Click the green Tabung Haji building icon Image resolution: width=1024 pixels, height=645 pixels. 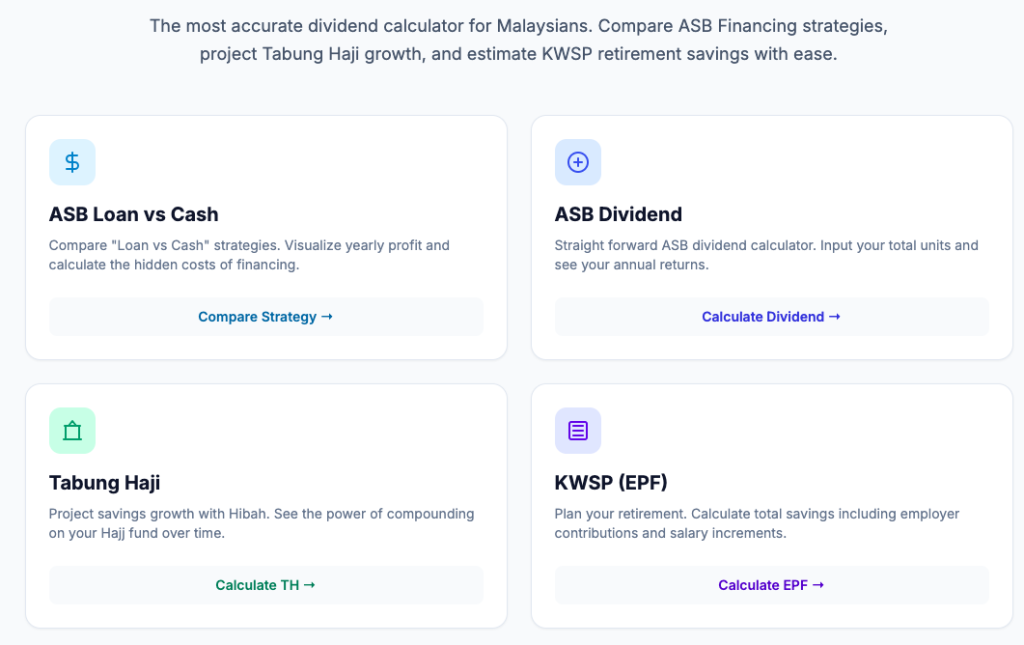click(72, 431)
